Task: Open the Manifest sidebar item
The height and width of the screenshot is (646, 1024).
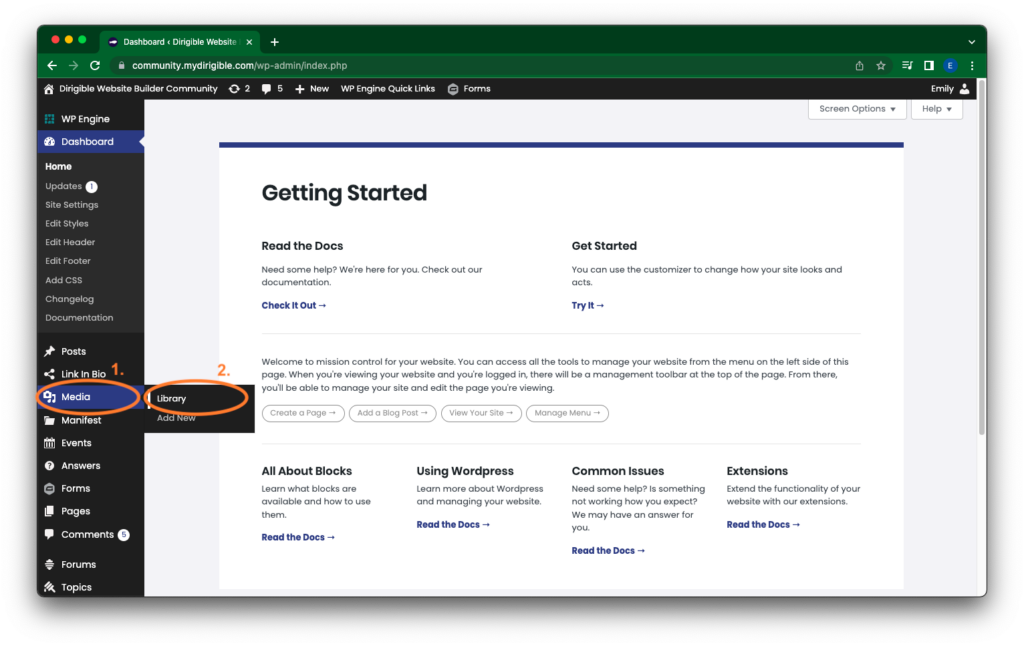Action: click(48, 420)
